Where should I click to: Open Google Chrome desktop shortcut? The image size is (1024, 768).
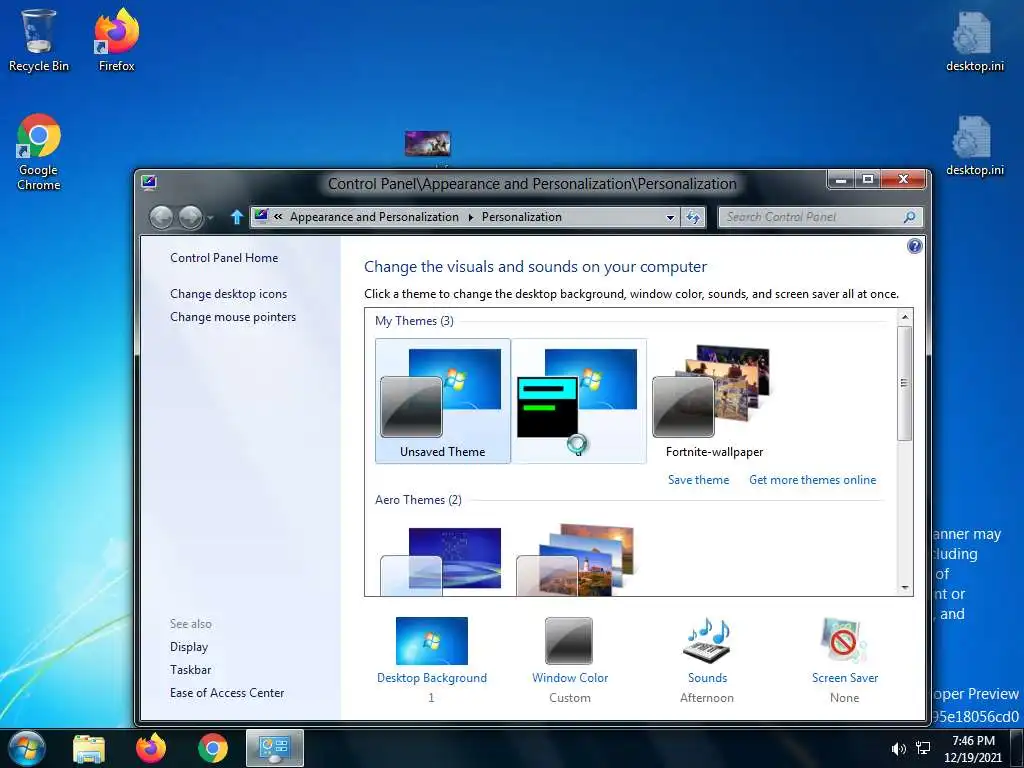(x=39, y=152)
